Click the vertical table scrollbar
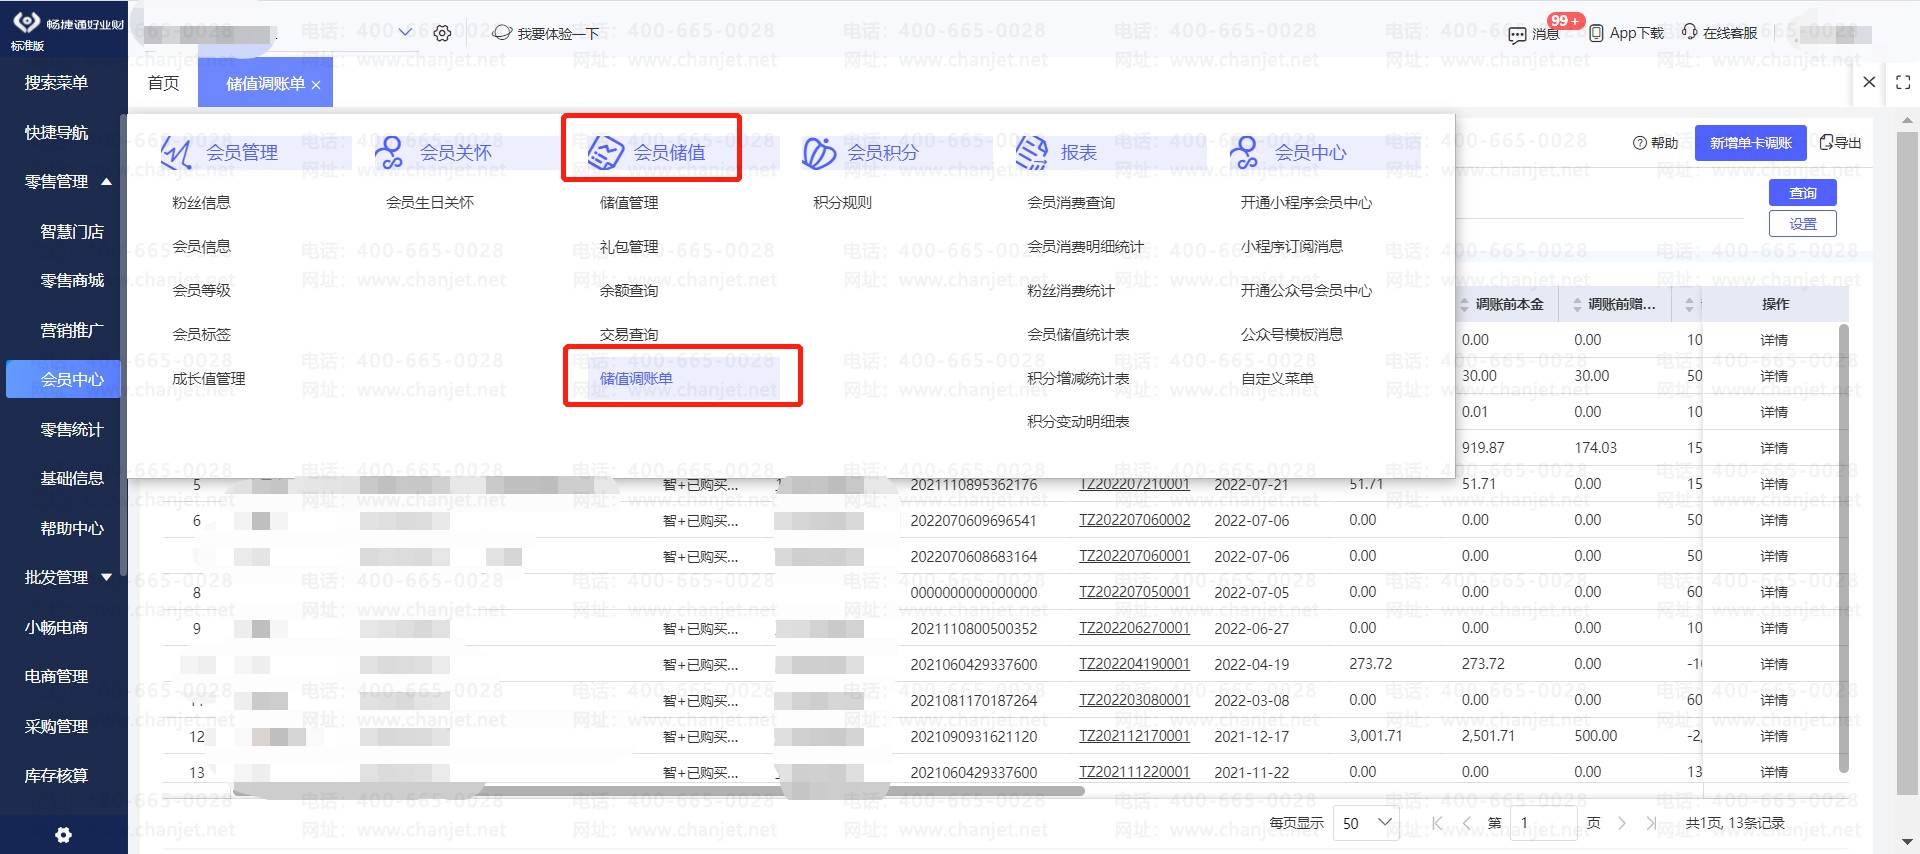The height and width of the screenshot is (854, 1920). click(x=1844, y=548)
